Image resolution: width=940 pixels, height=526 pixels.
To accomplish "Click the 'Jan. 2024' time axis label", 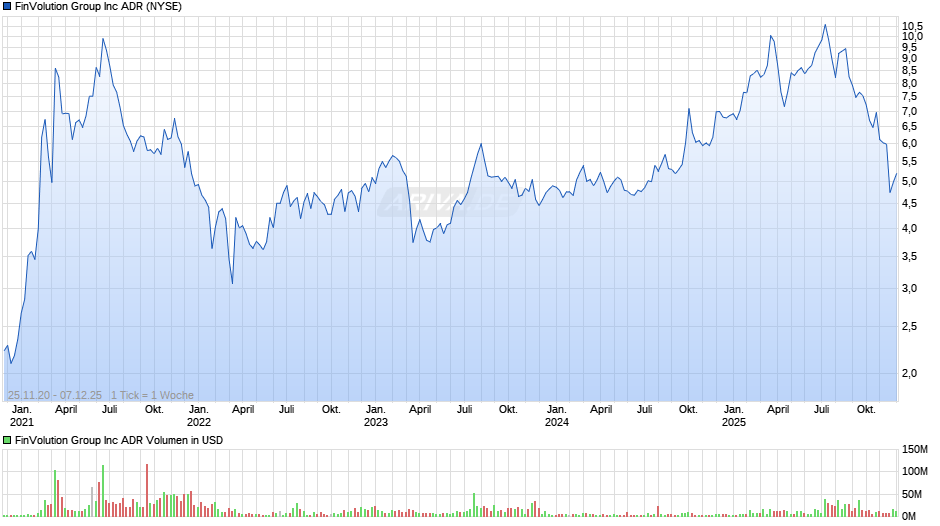I will pos(556,416).
